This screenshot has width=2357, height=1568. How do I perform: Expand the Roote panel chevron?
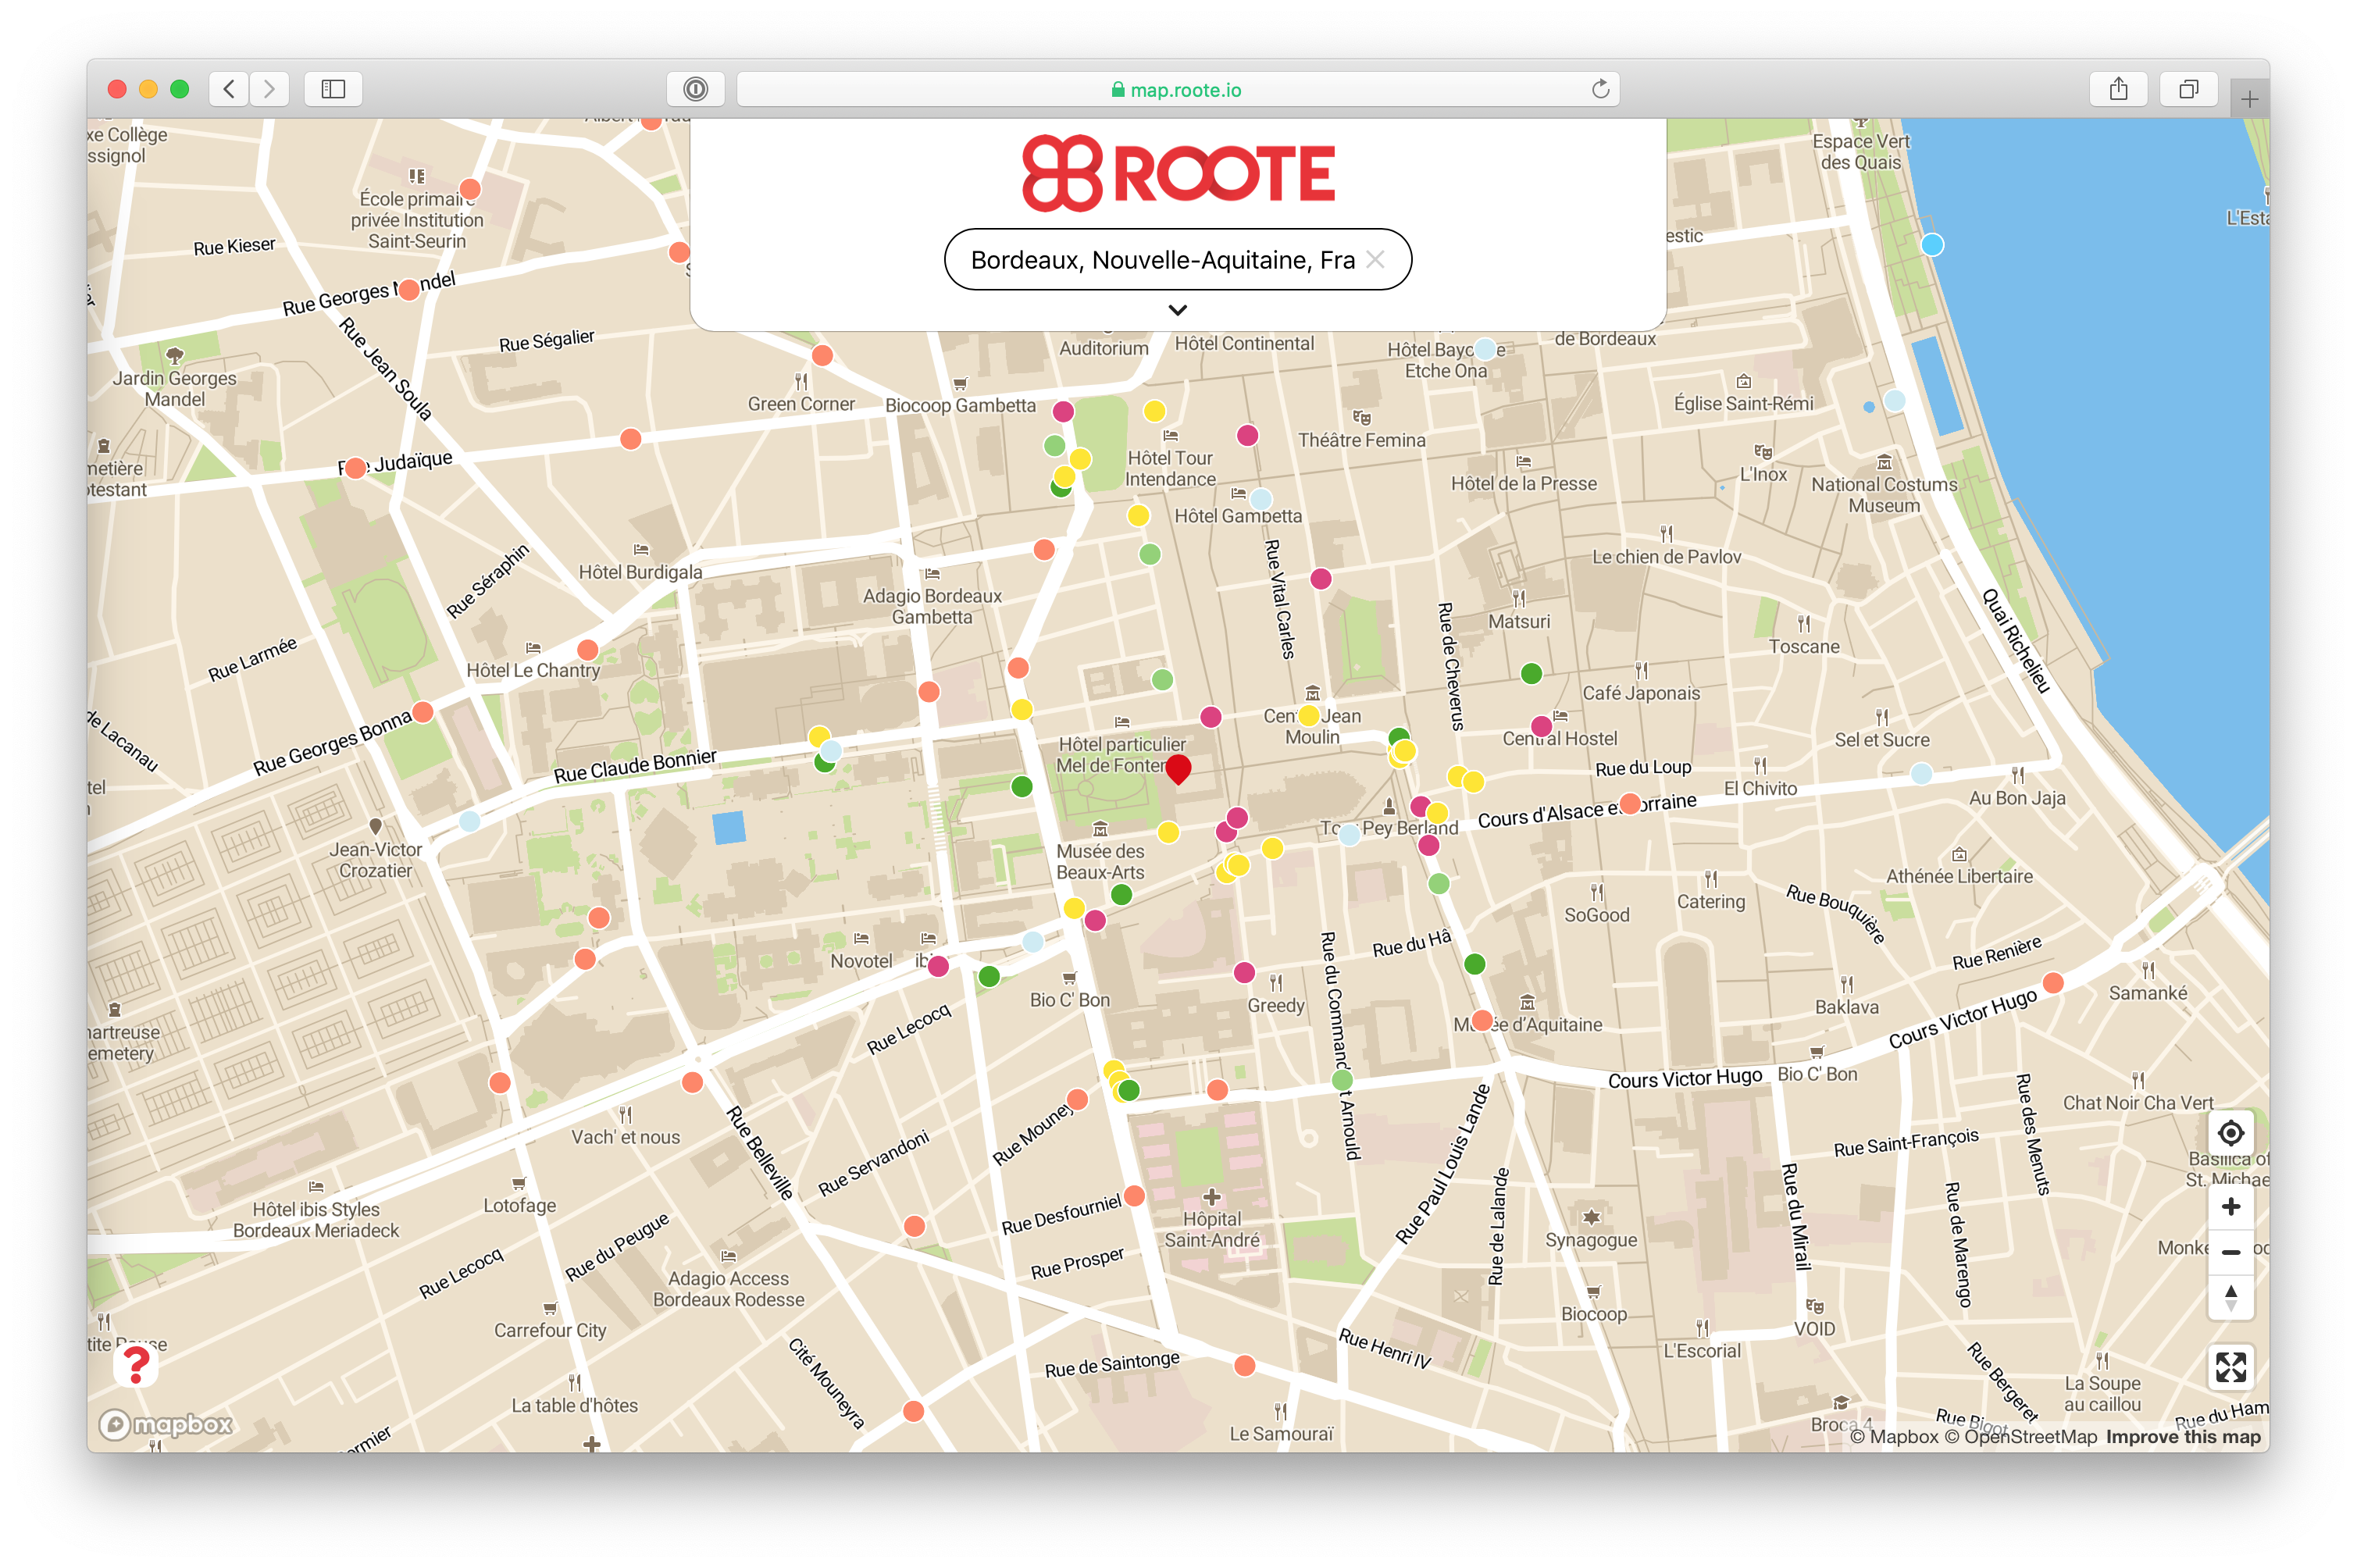pyautogui.click(x=1178, y=310)
